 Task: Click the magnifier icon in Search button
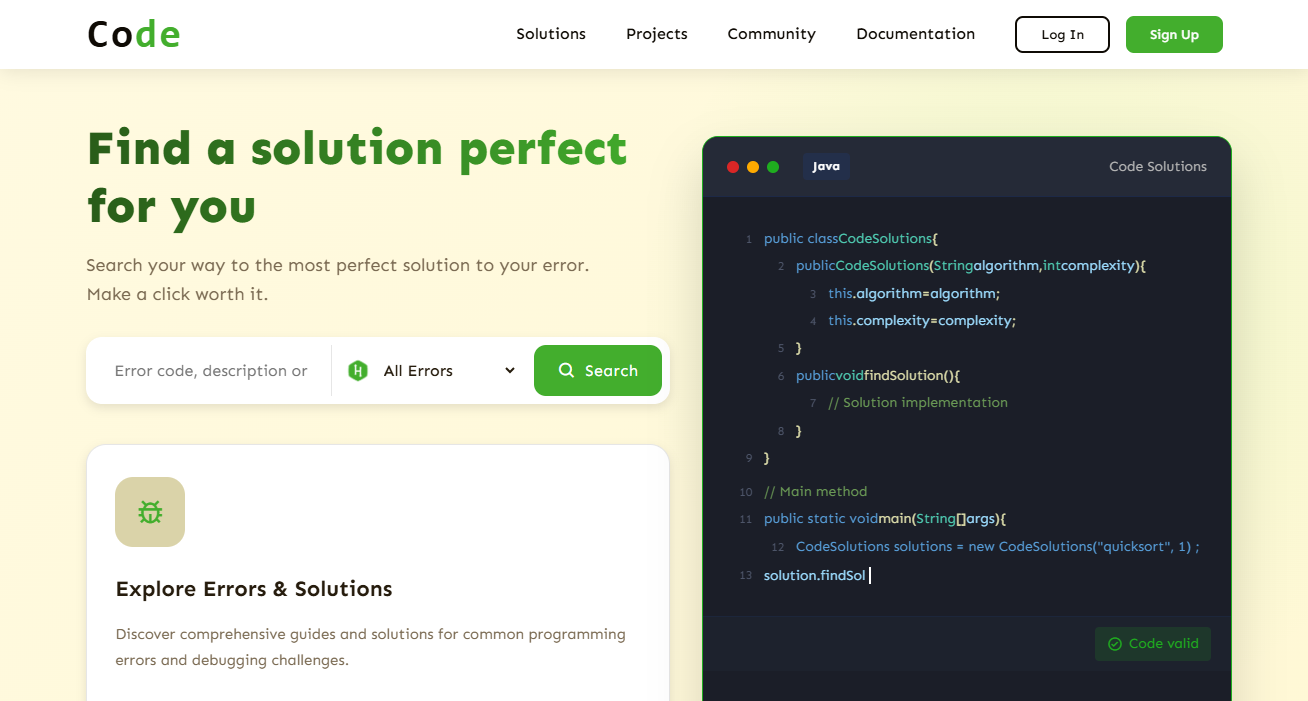(566, 370)
